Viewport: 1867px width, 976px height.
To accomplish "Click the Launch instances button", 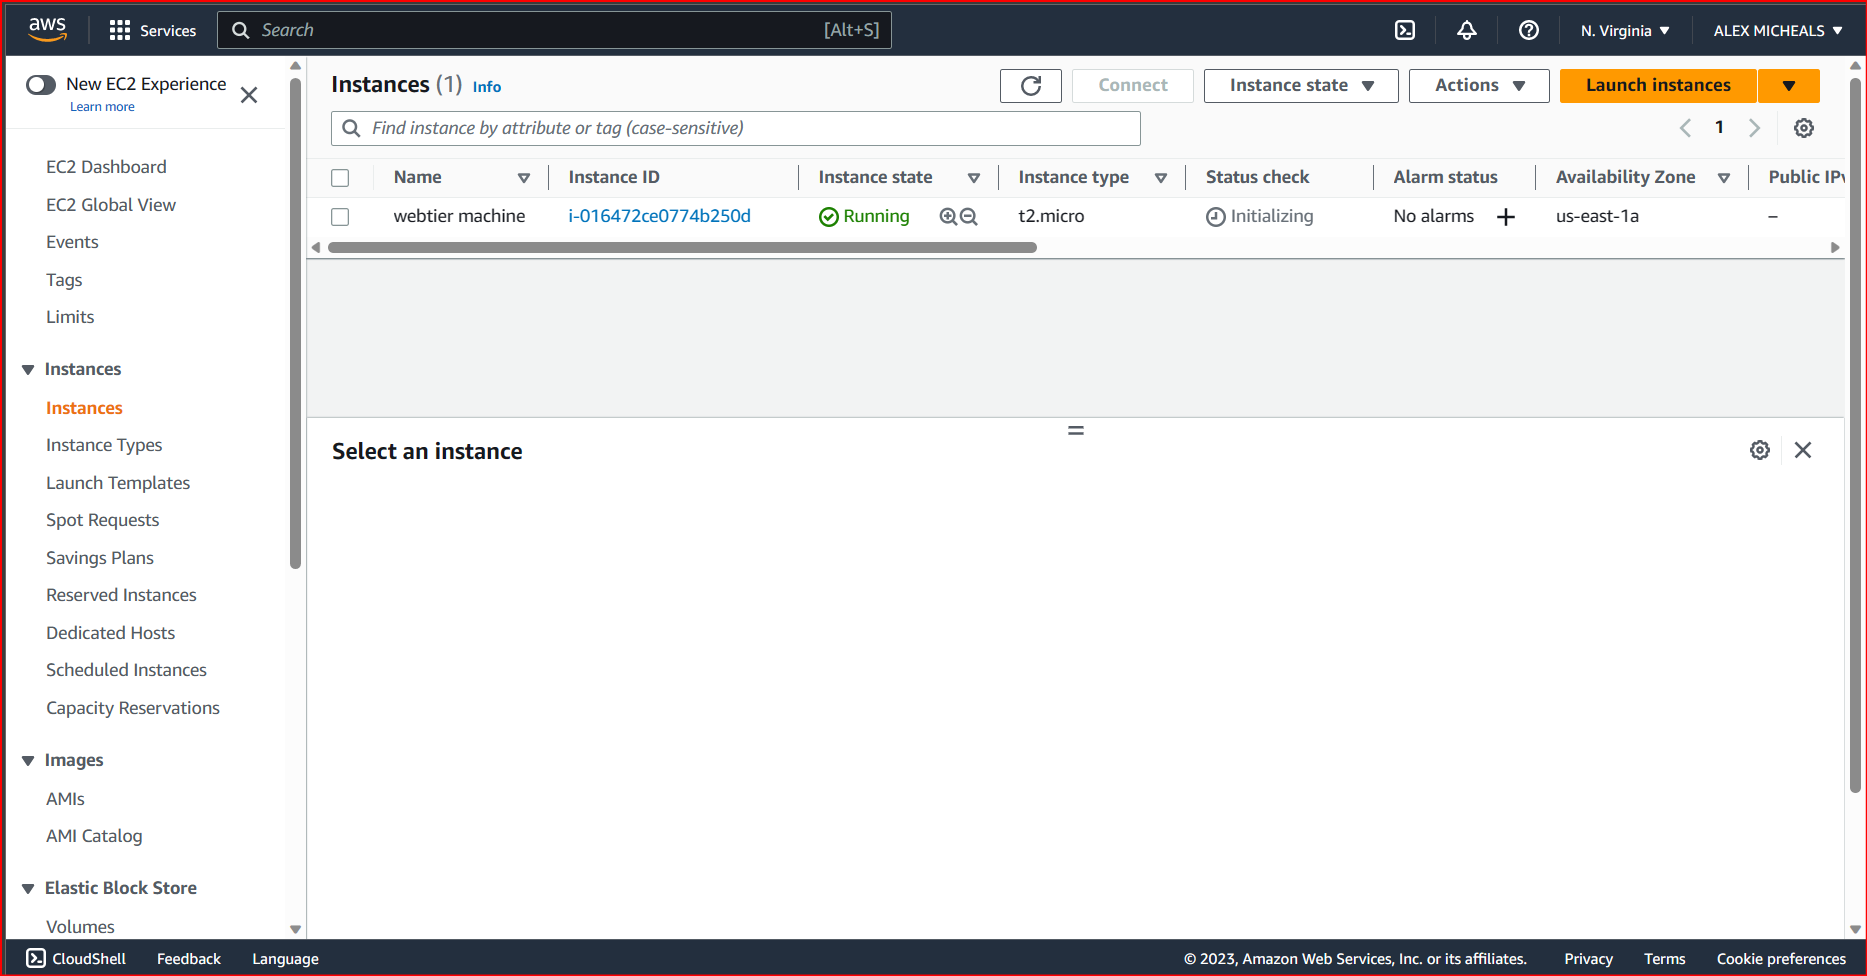I will pos(1657,85).
